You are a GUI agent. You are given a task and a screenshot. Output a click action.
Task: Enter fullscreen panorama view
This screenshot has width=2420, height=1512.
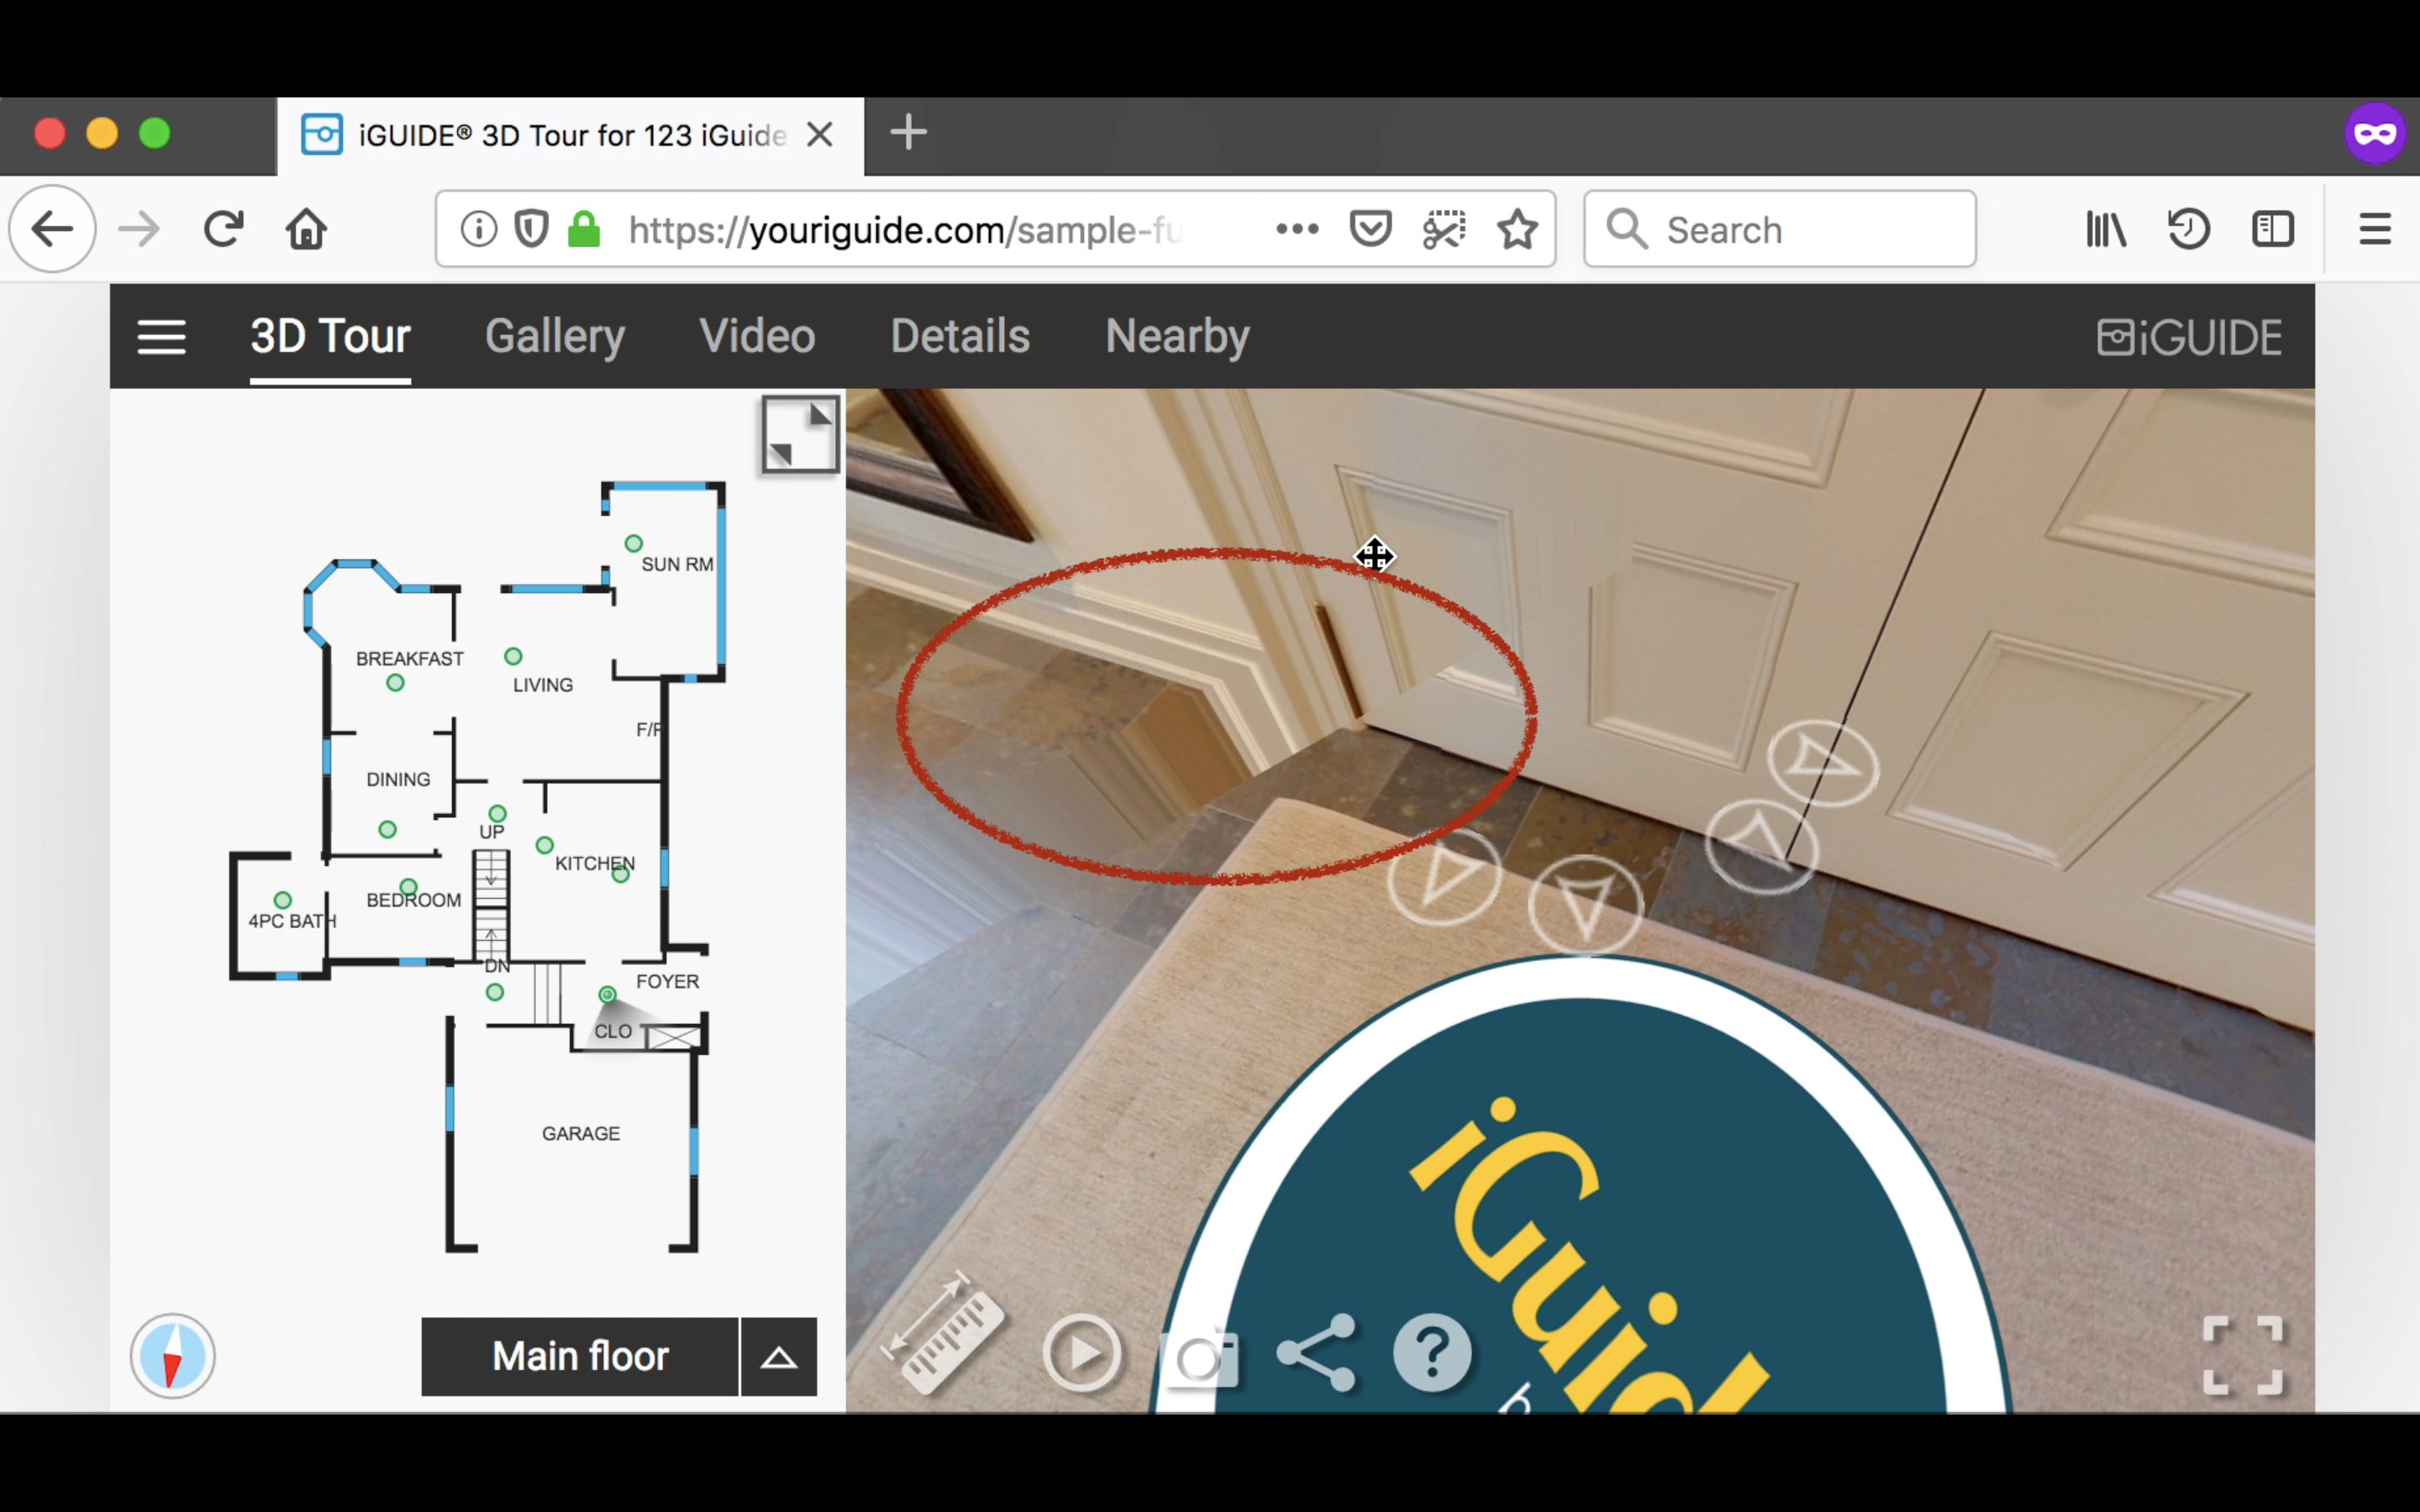(2243, 1356)
